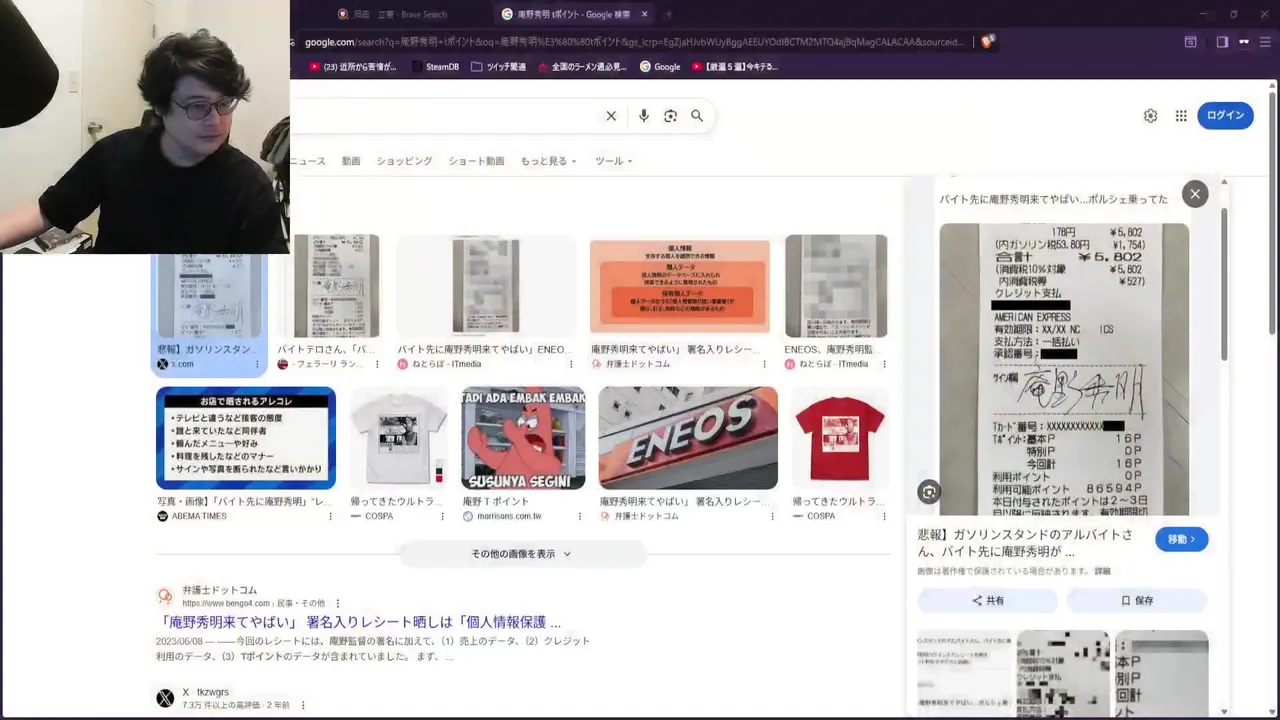Open 「庵野秀明来てやばい」署名入りレシート result title
This screenshot has height=720, width=1280.
click(360, 622)
